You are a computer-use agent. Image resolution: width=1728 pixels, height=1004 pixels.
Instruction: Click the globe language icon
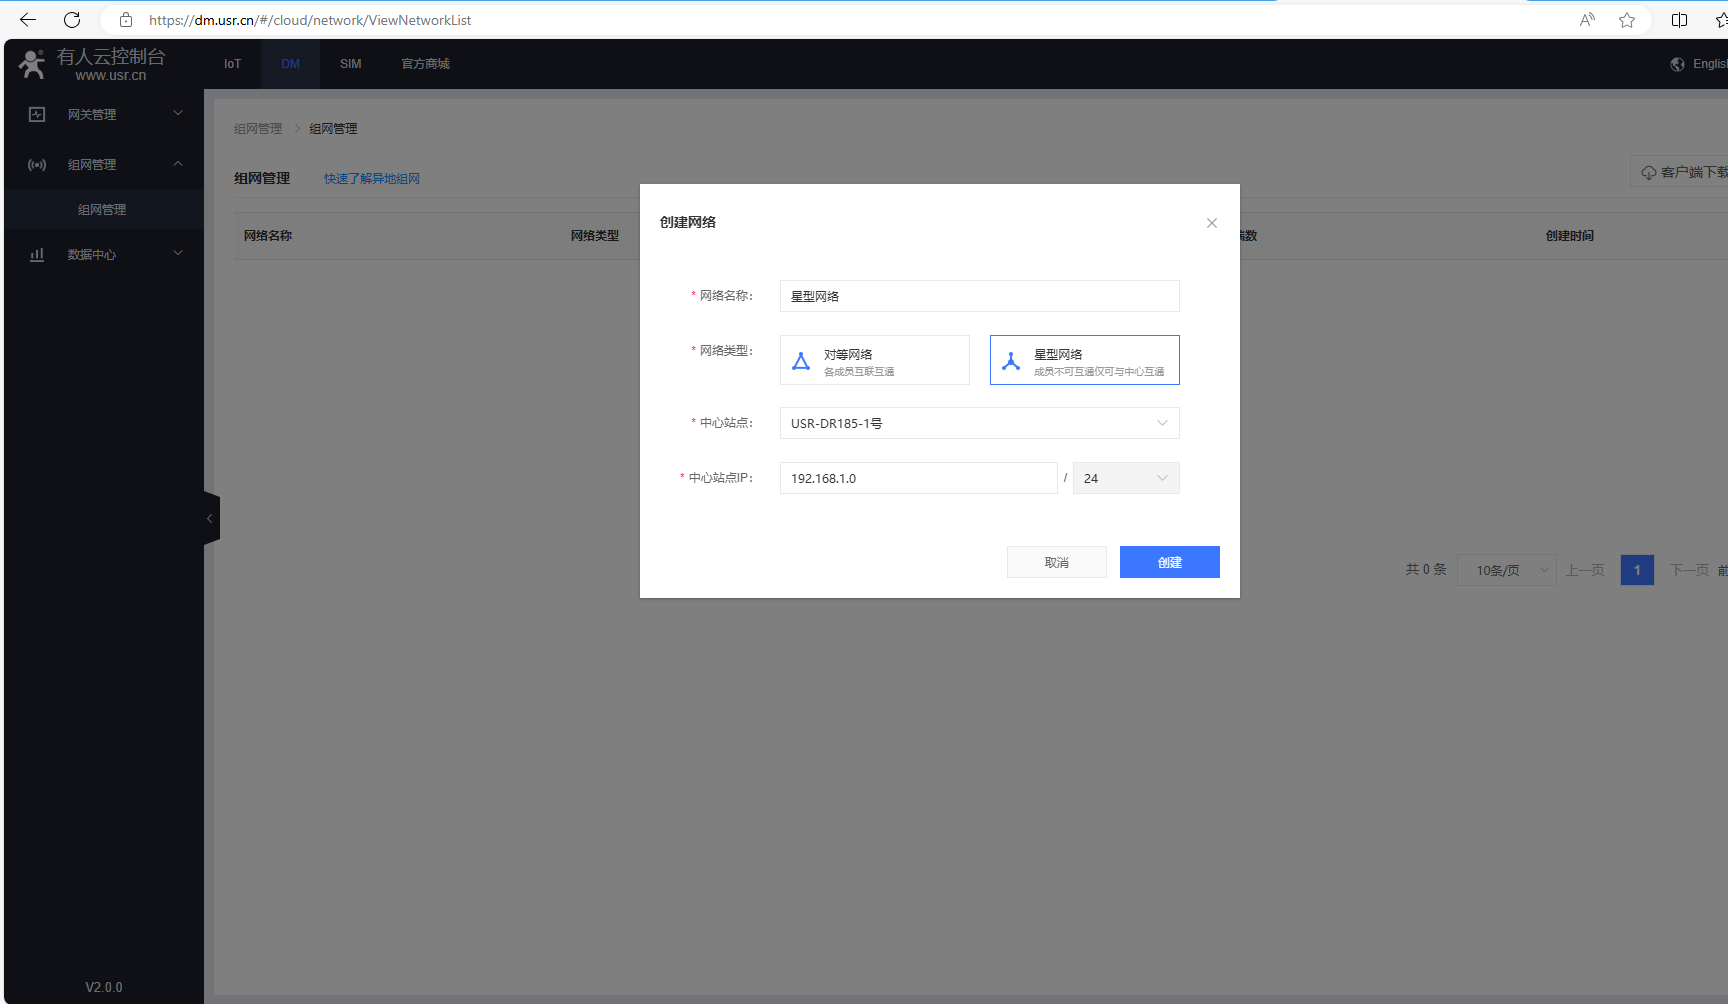1677,64
